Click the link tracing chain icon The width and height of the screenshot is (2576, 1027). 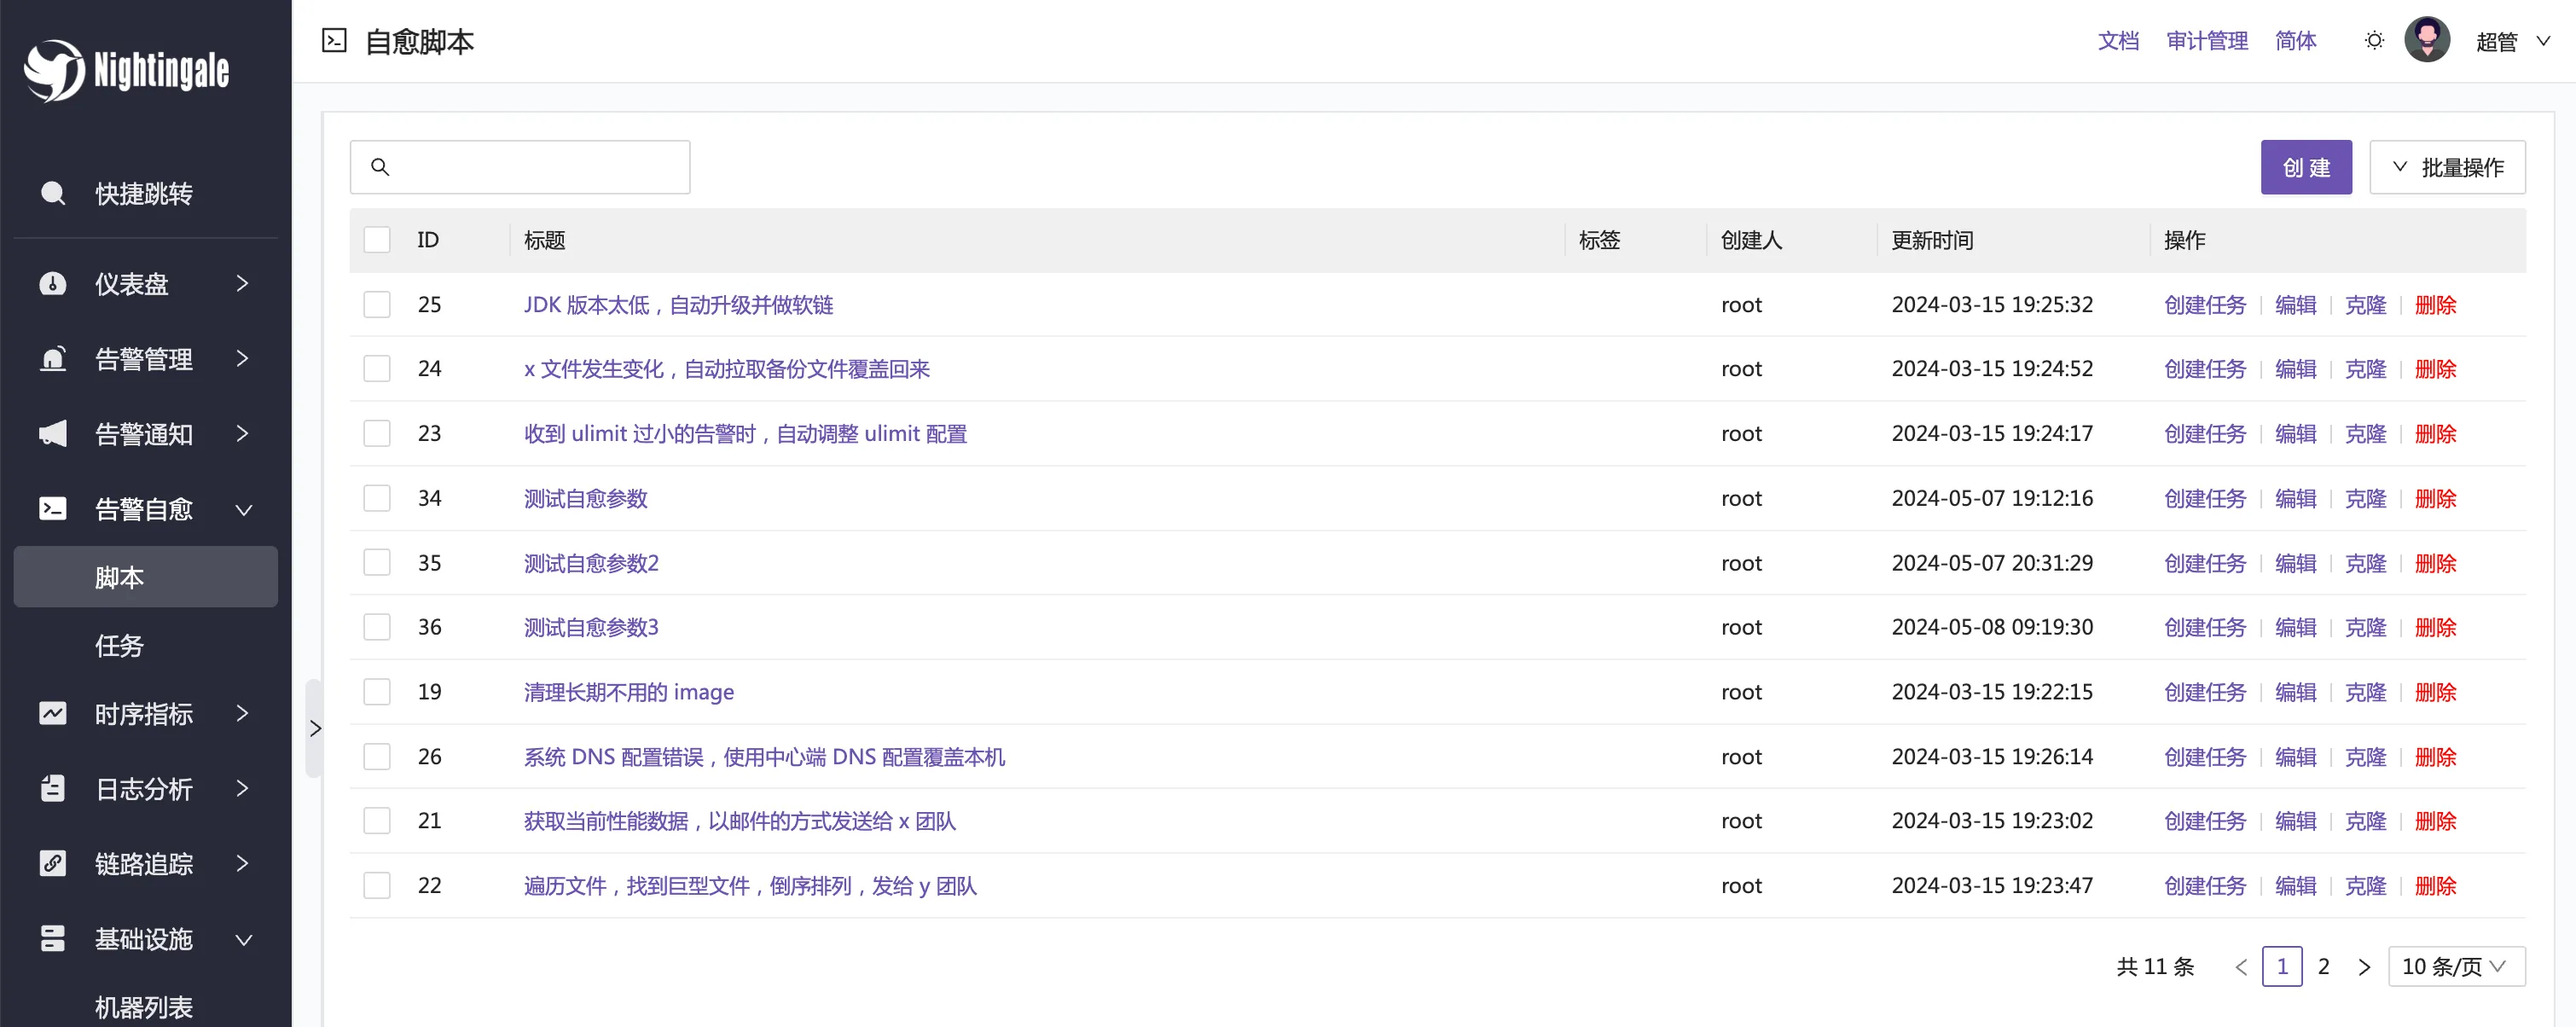tap(53, 864)
